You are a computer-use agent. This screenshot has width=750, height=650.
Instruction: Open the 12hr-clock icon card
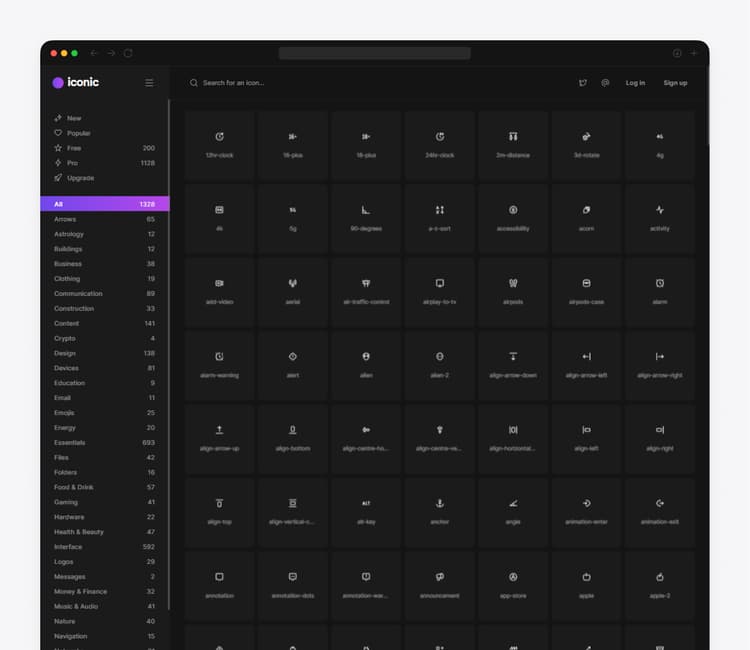220,145
